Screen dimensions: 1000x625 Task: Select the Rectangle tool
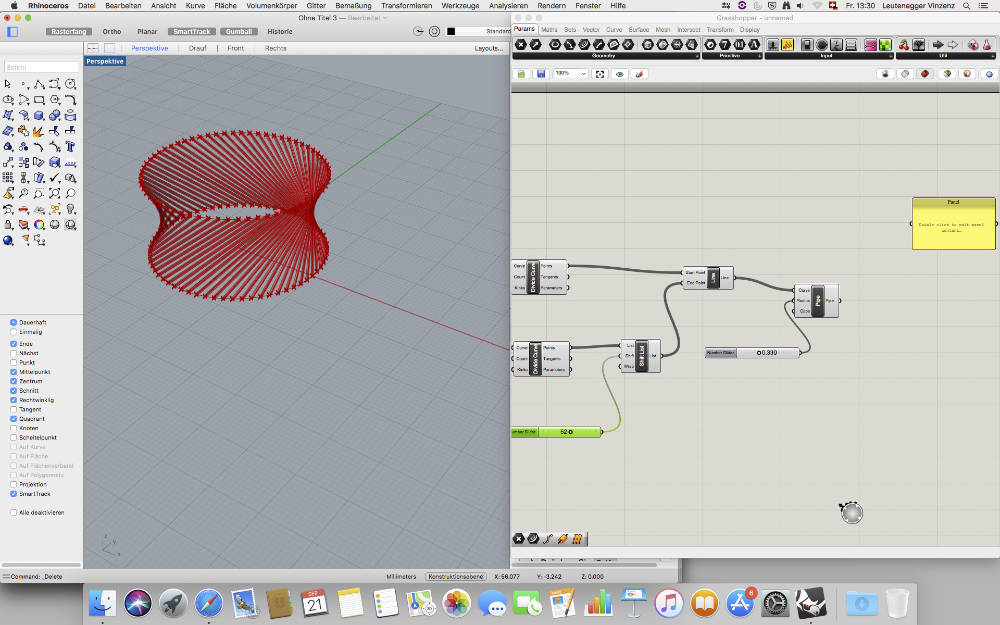point(39,100)
